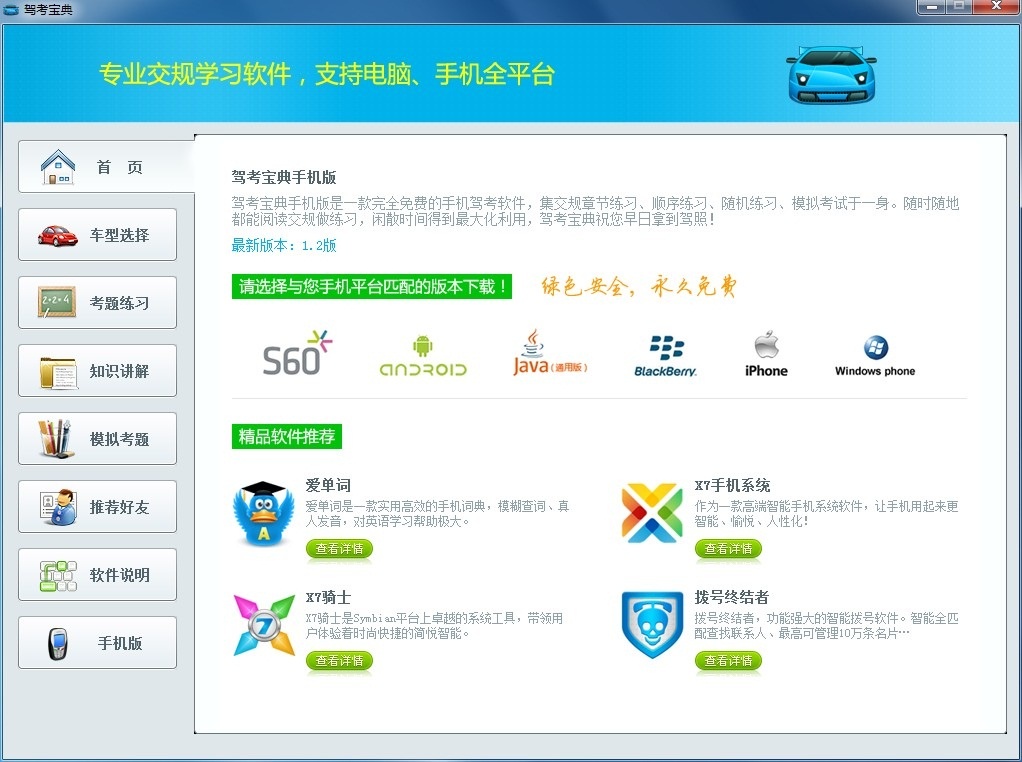1022x762 pixels.
Task: Choose the Windows phone logo
Action: point(875,356)
